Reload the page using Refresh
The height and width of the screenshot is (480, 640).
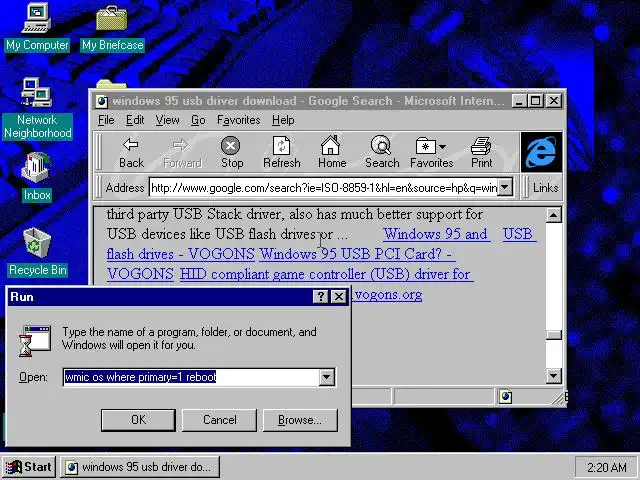282,152
